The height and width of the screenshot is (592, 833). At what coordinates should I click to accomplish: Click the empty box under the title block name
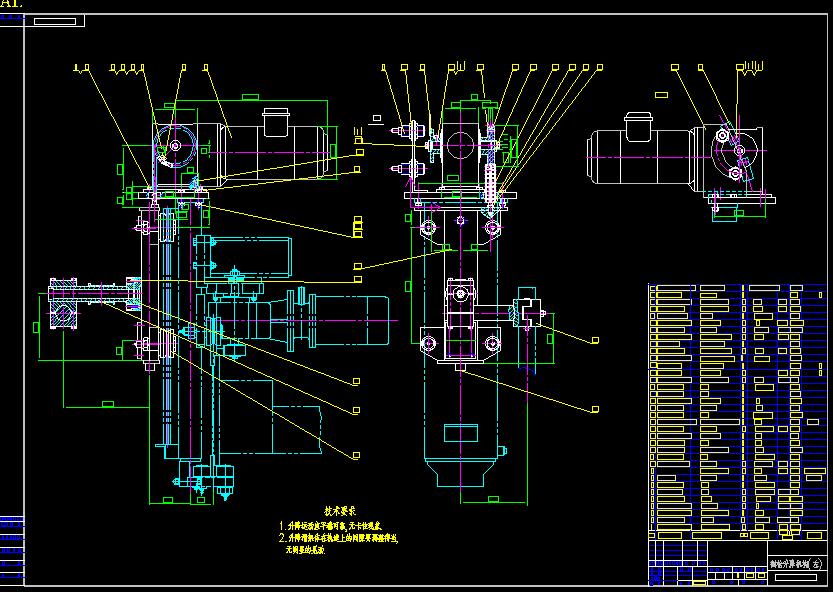(796, 577)
